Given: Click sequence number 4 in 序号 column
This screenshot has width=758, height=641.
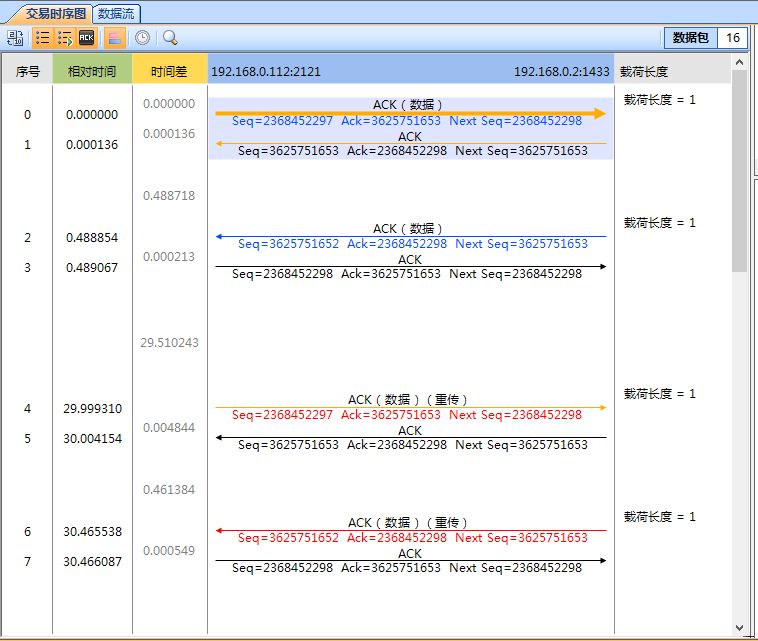Looking at the screenshot, I should (28, 408).
